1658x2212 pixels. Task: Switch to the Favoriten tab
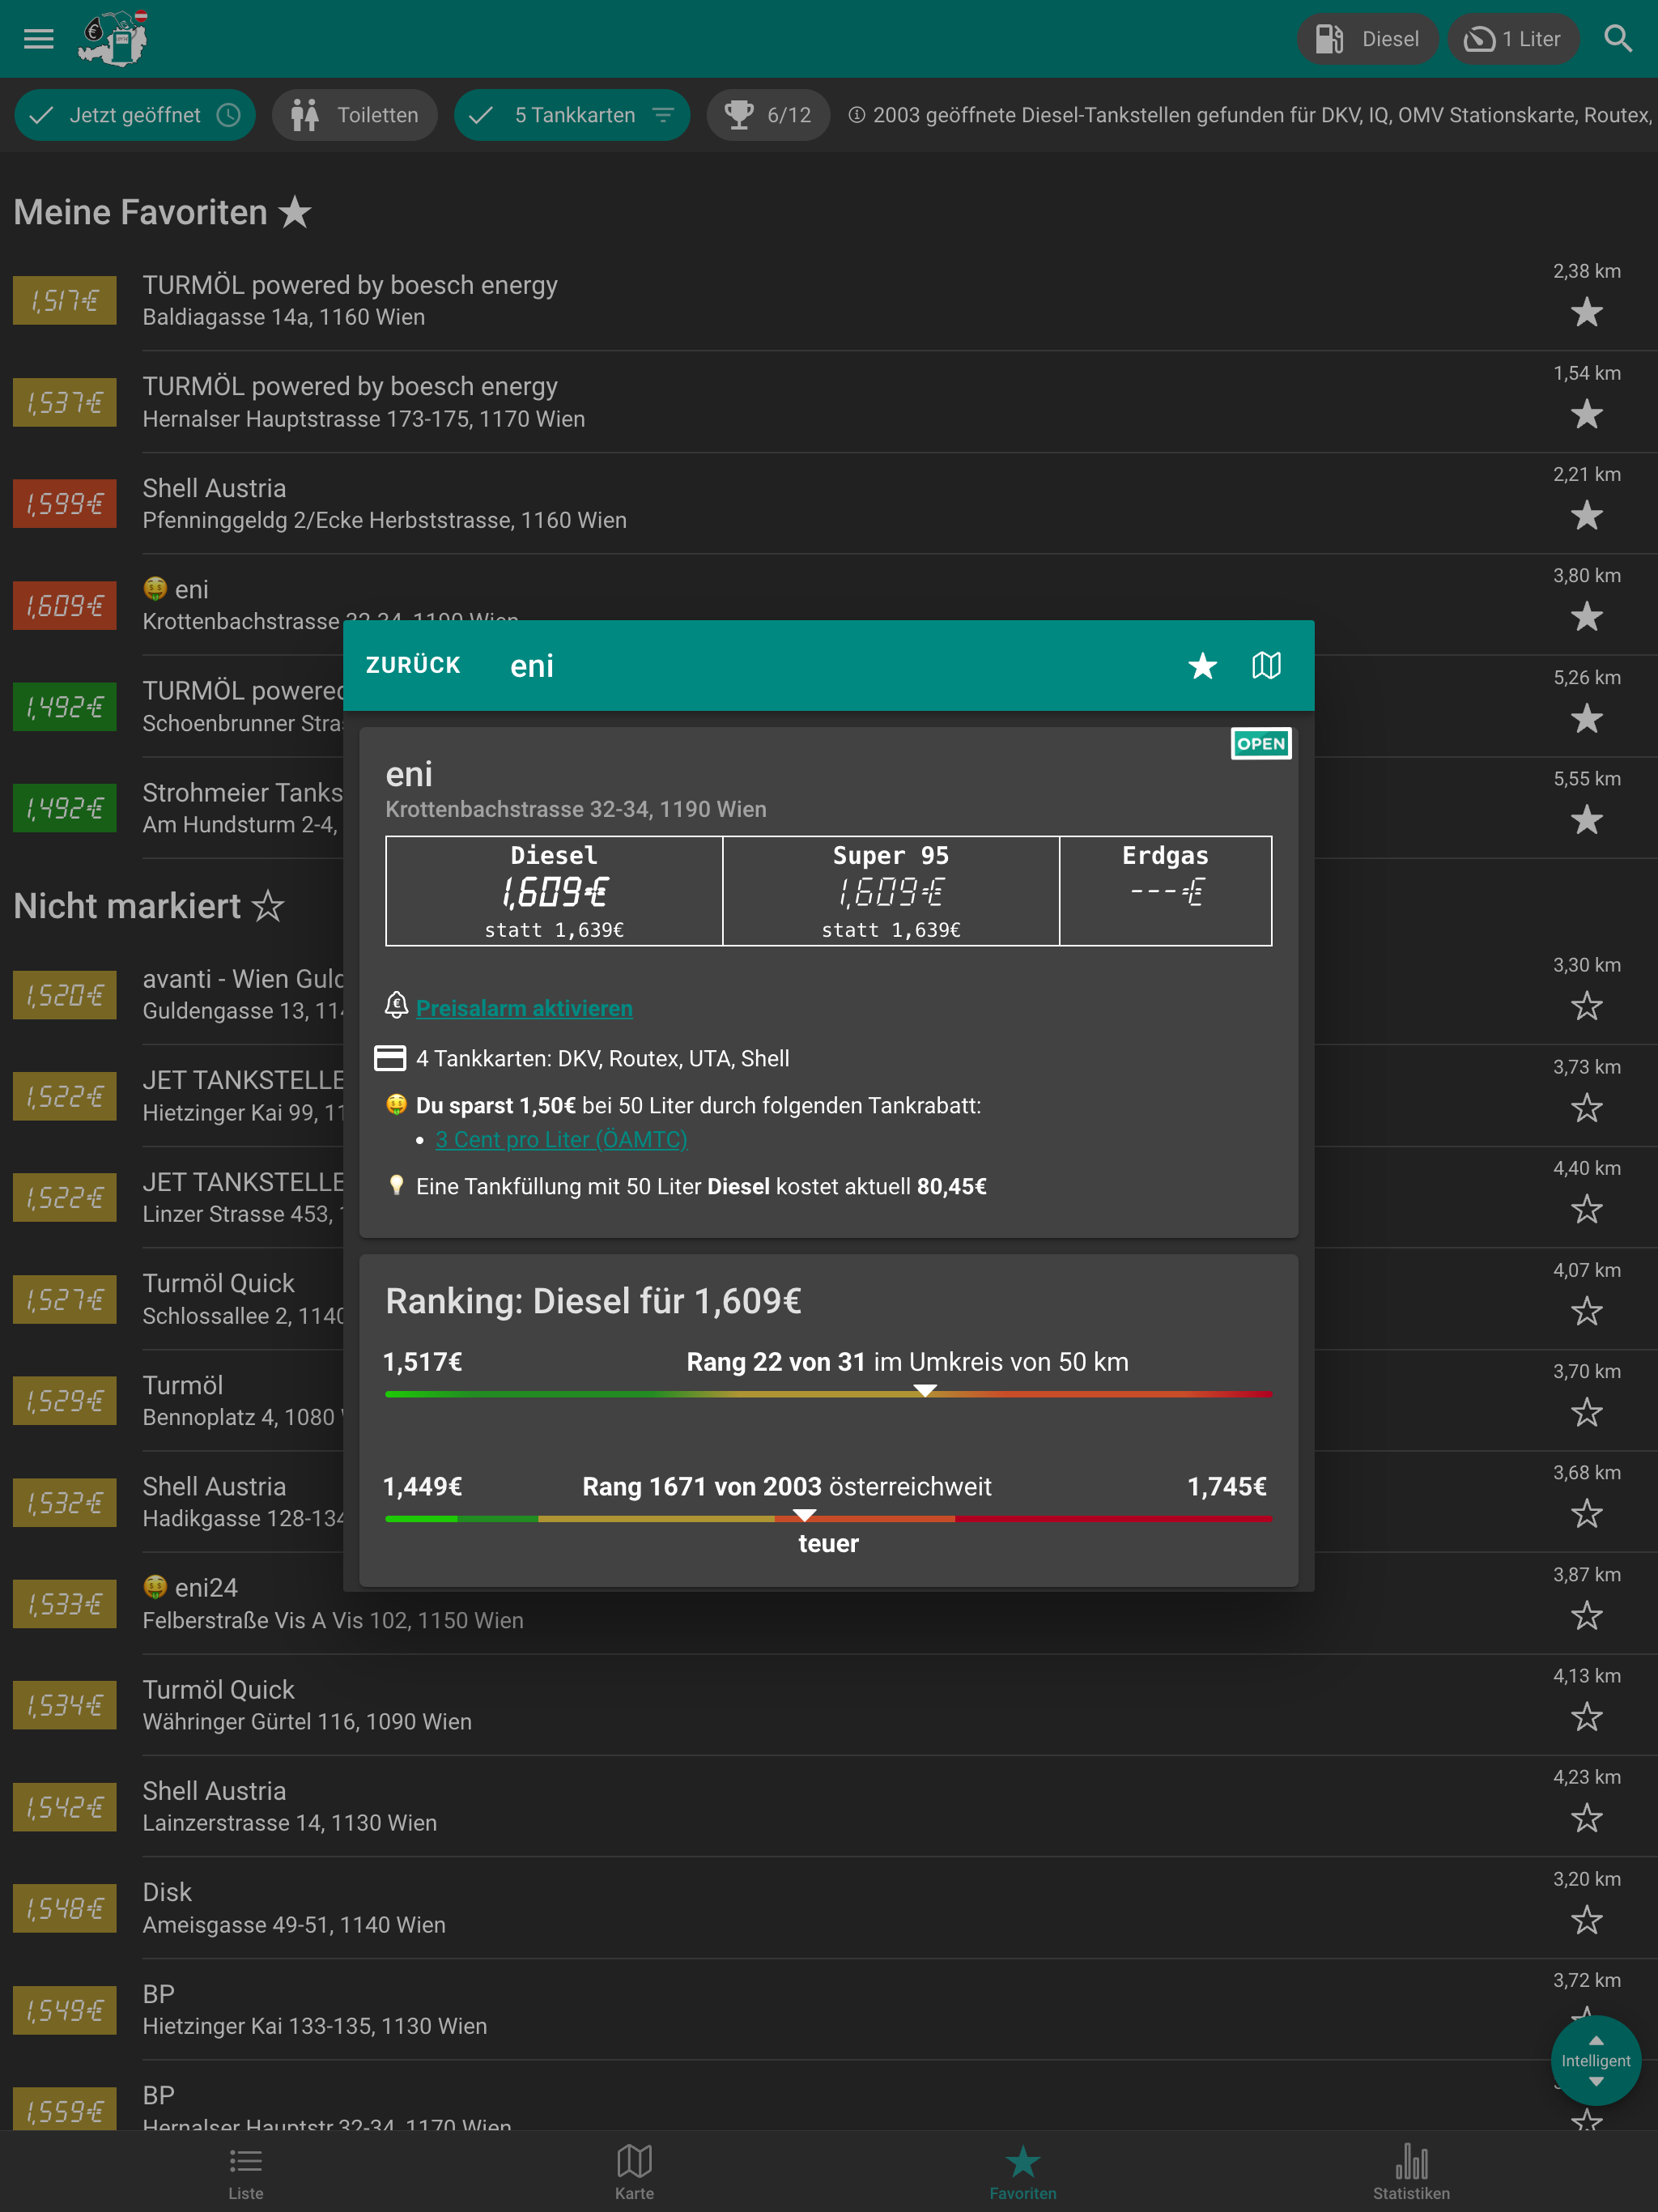point(1023,2172)
